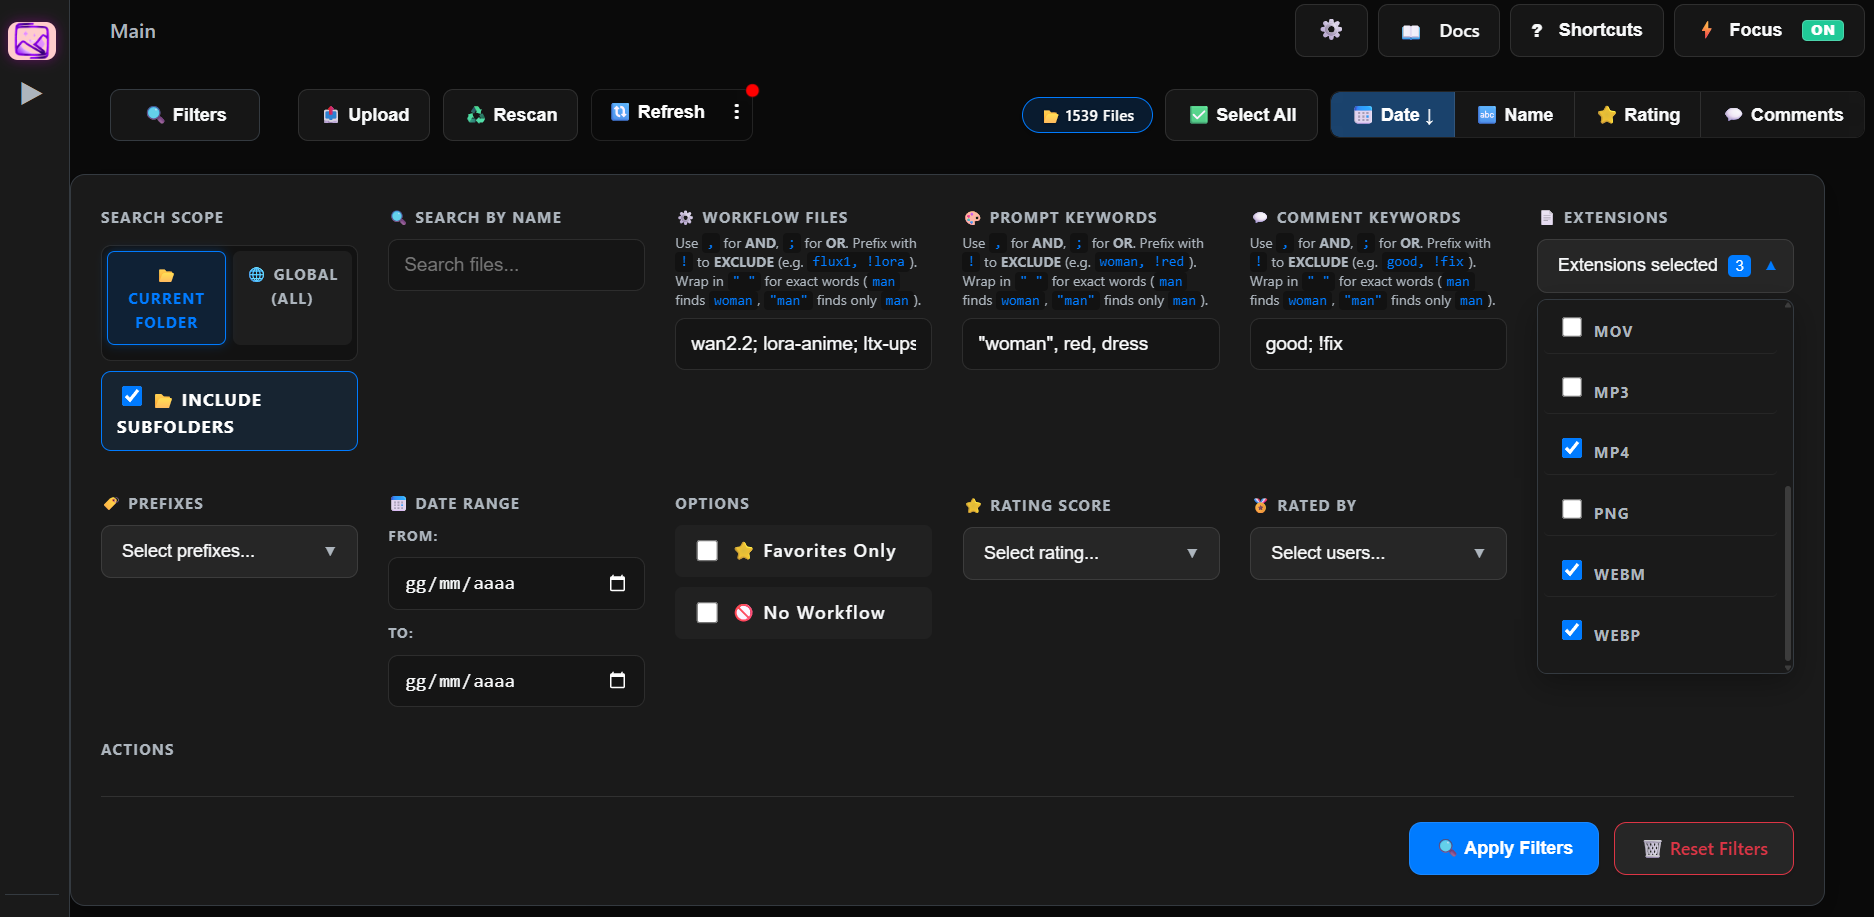Viewport: 1874px width, 917px height.
Task: Open settings via the gear icon
Action: point(1331,30)
